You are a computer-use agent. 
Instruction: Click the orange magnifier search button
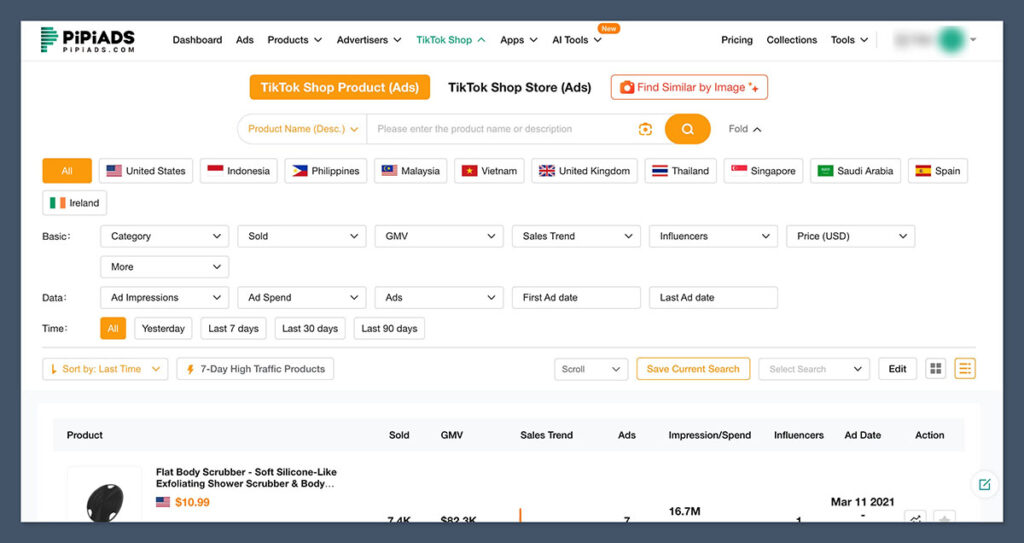(688, 129)
